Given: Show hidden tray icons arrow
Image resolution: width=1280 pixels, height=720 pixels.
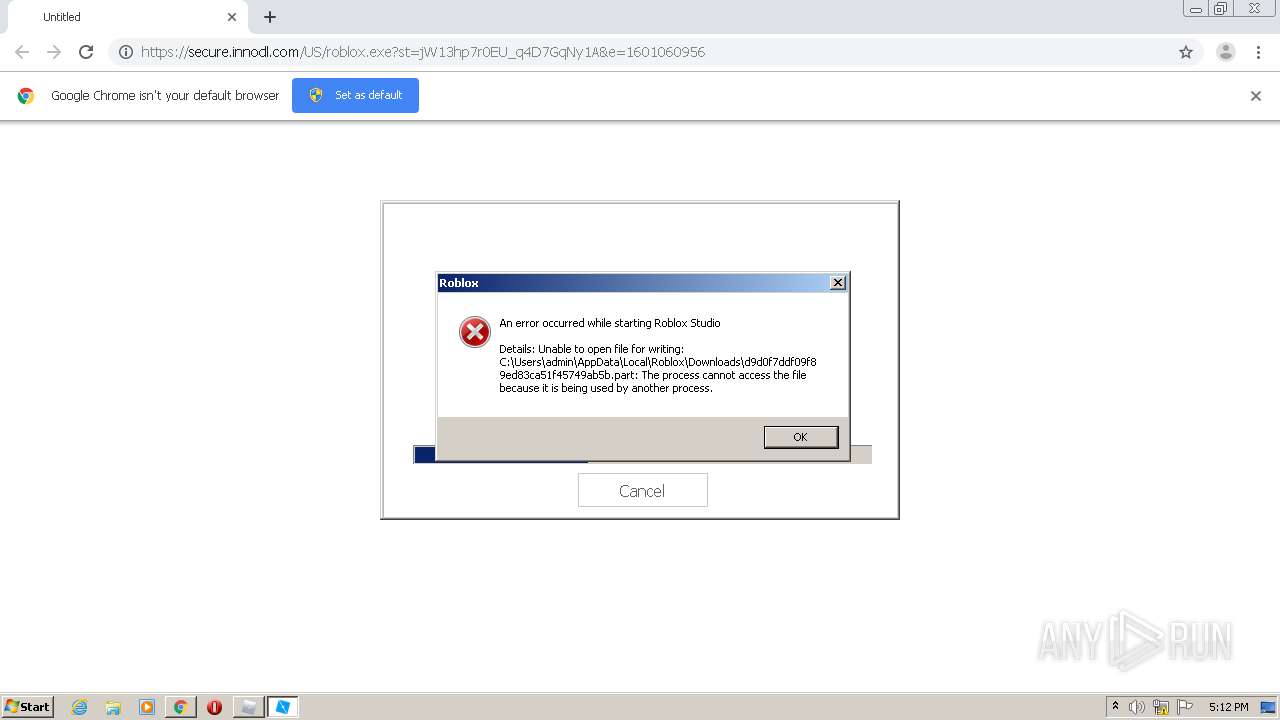Looking at the screenshot, I should [1115, 707].
